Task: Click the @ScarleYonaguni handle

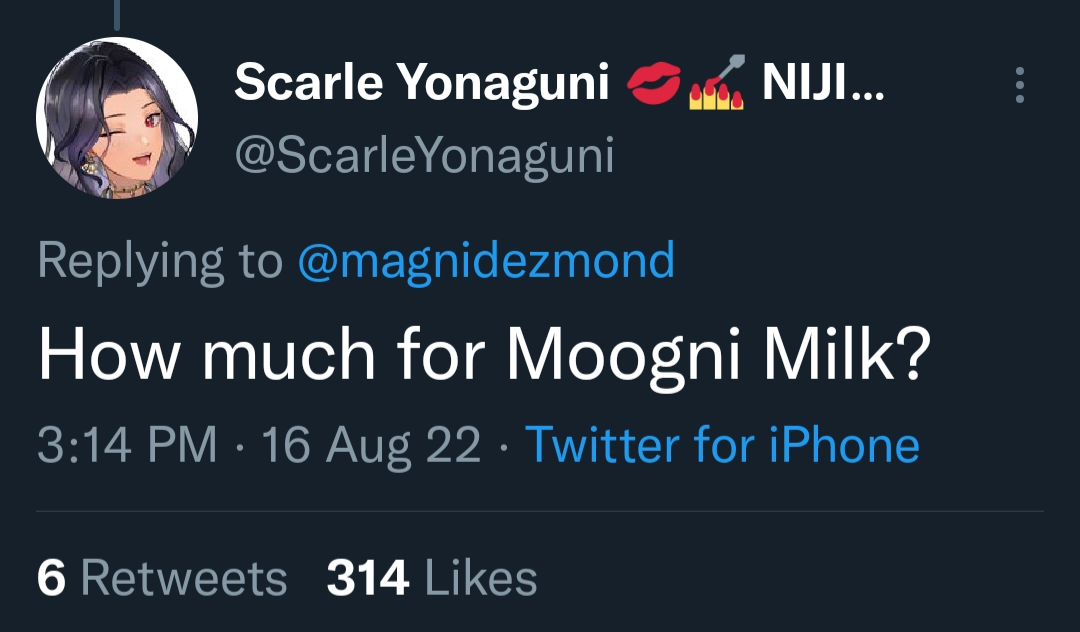Action: pos(424,155)
